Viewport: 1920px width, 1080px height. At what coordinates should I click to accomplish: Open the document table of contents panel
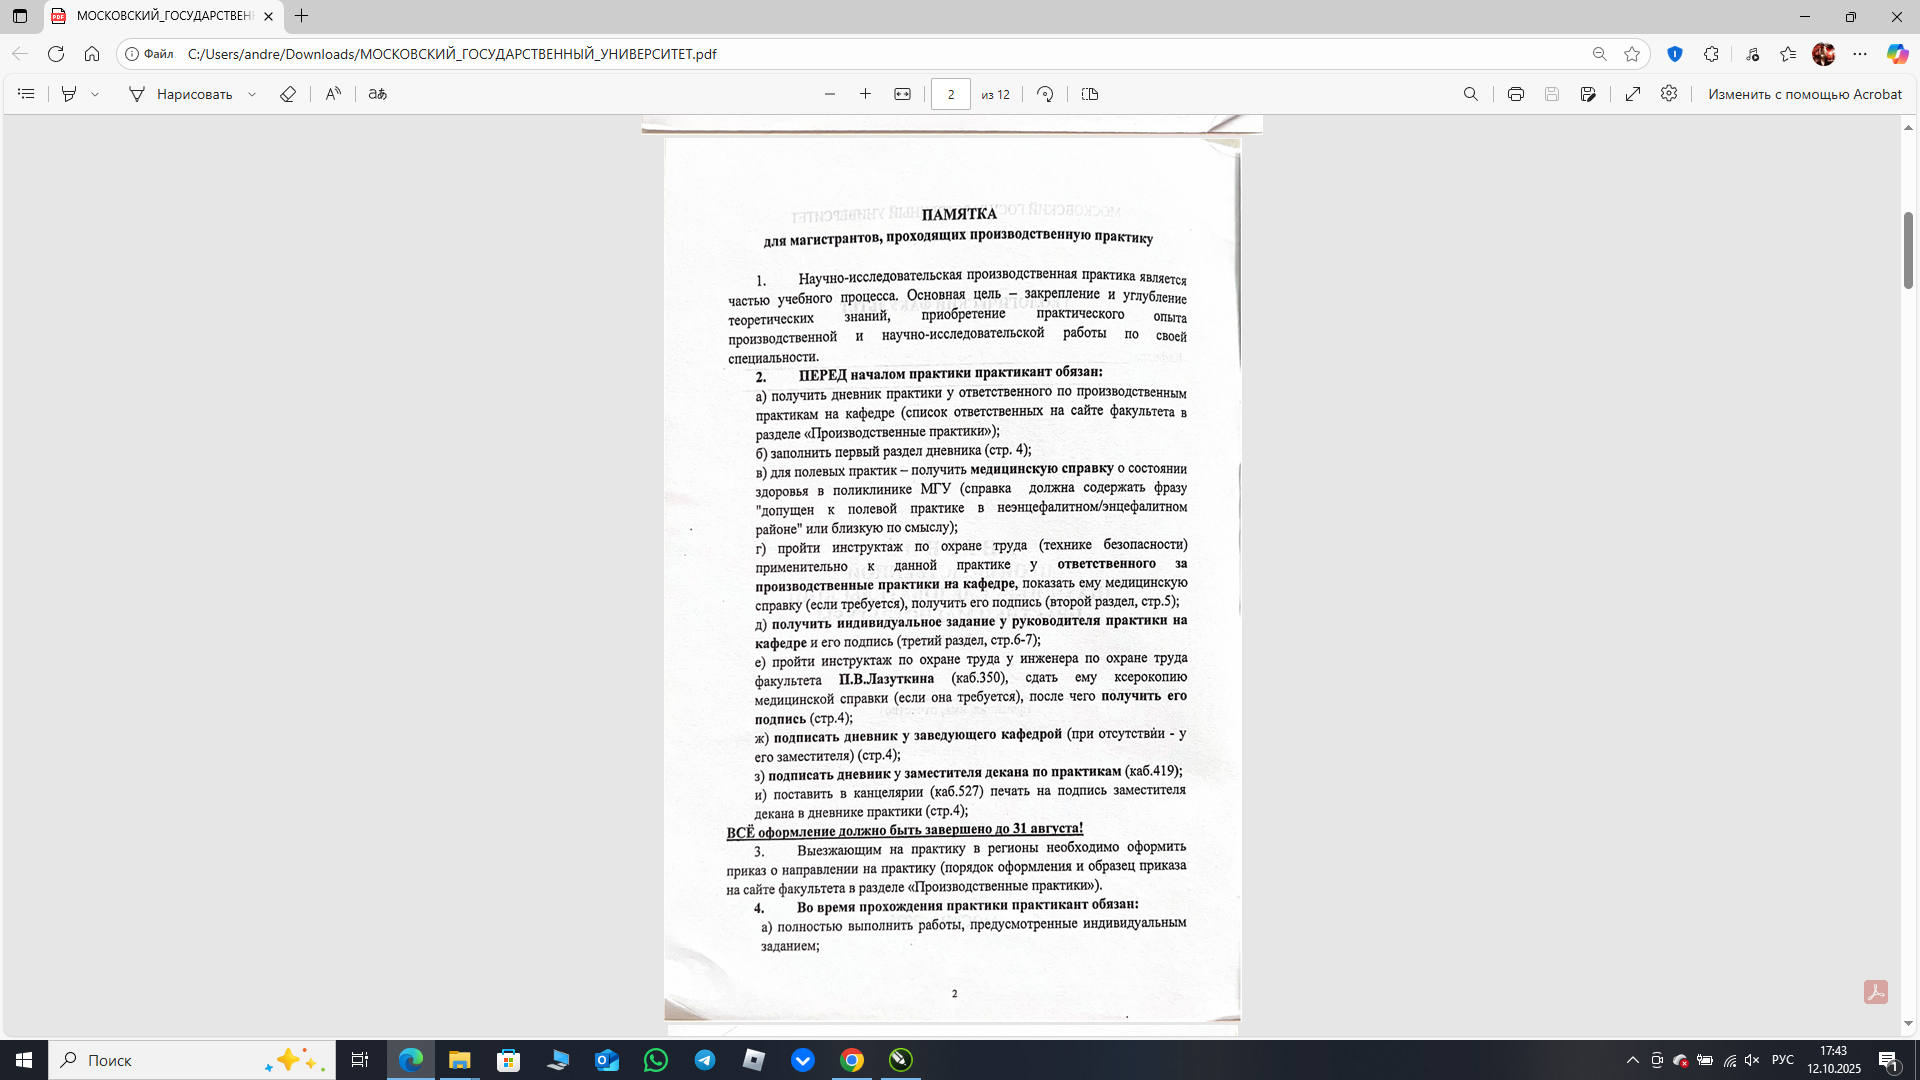(x=25, y=93)
